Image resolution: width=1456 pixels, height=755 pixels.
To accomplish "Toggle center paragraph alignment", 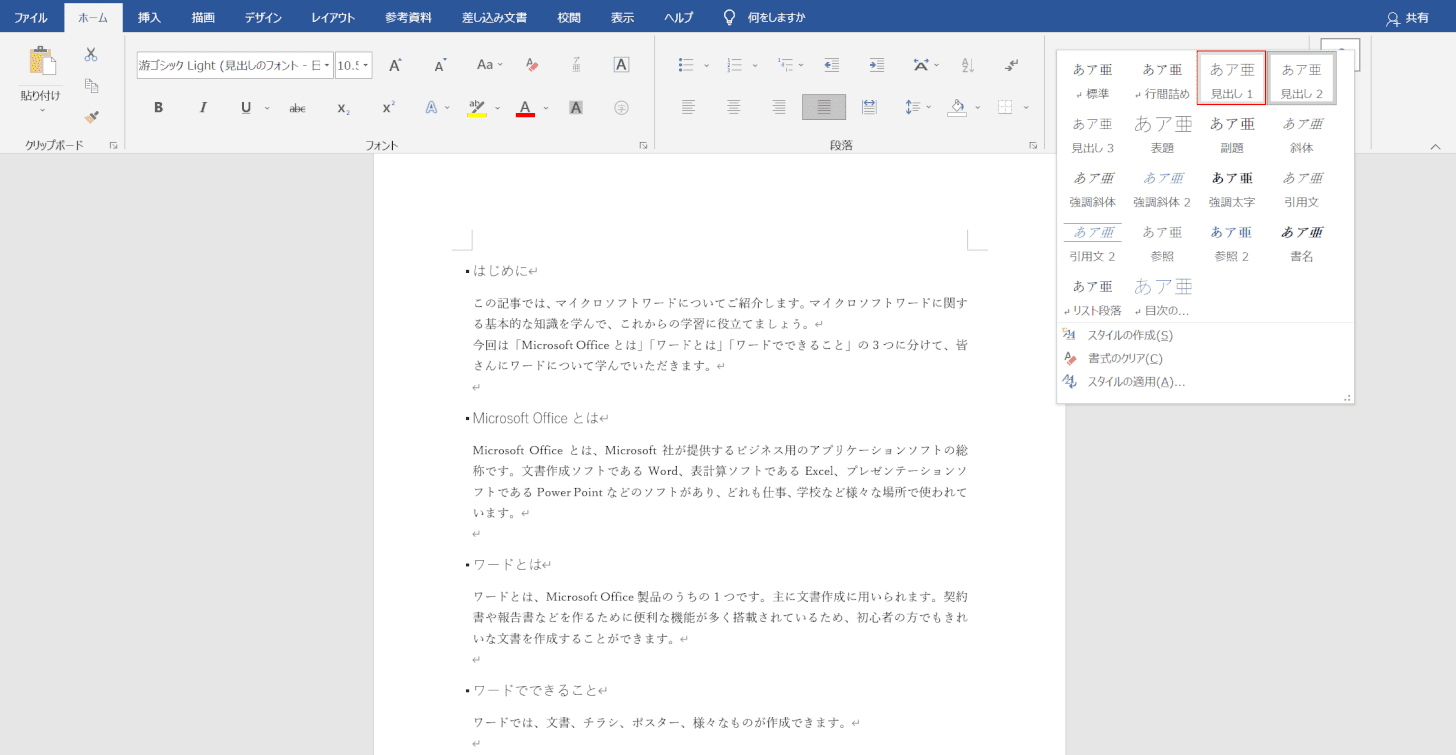I will pyautogui.click(x=734, y=107).
